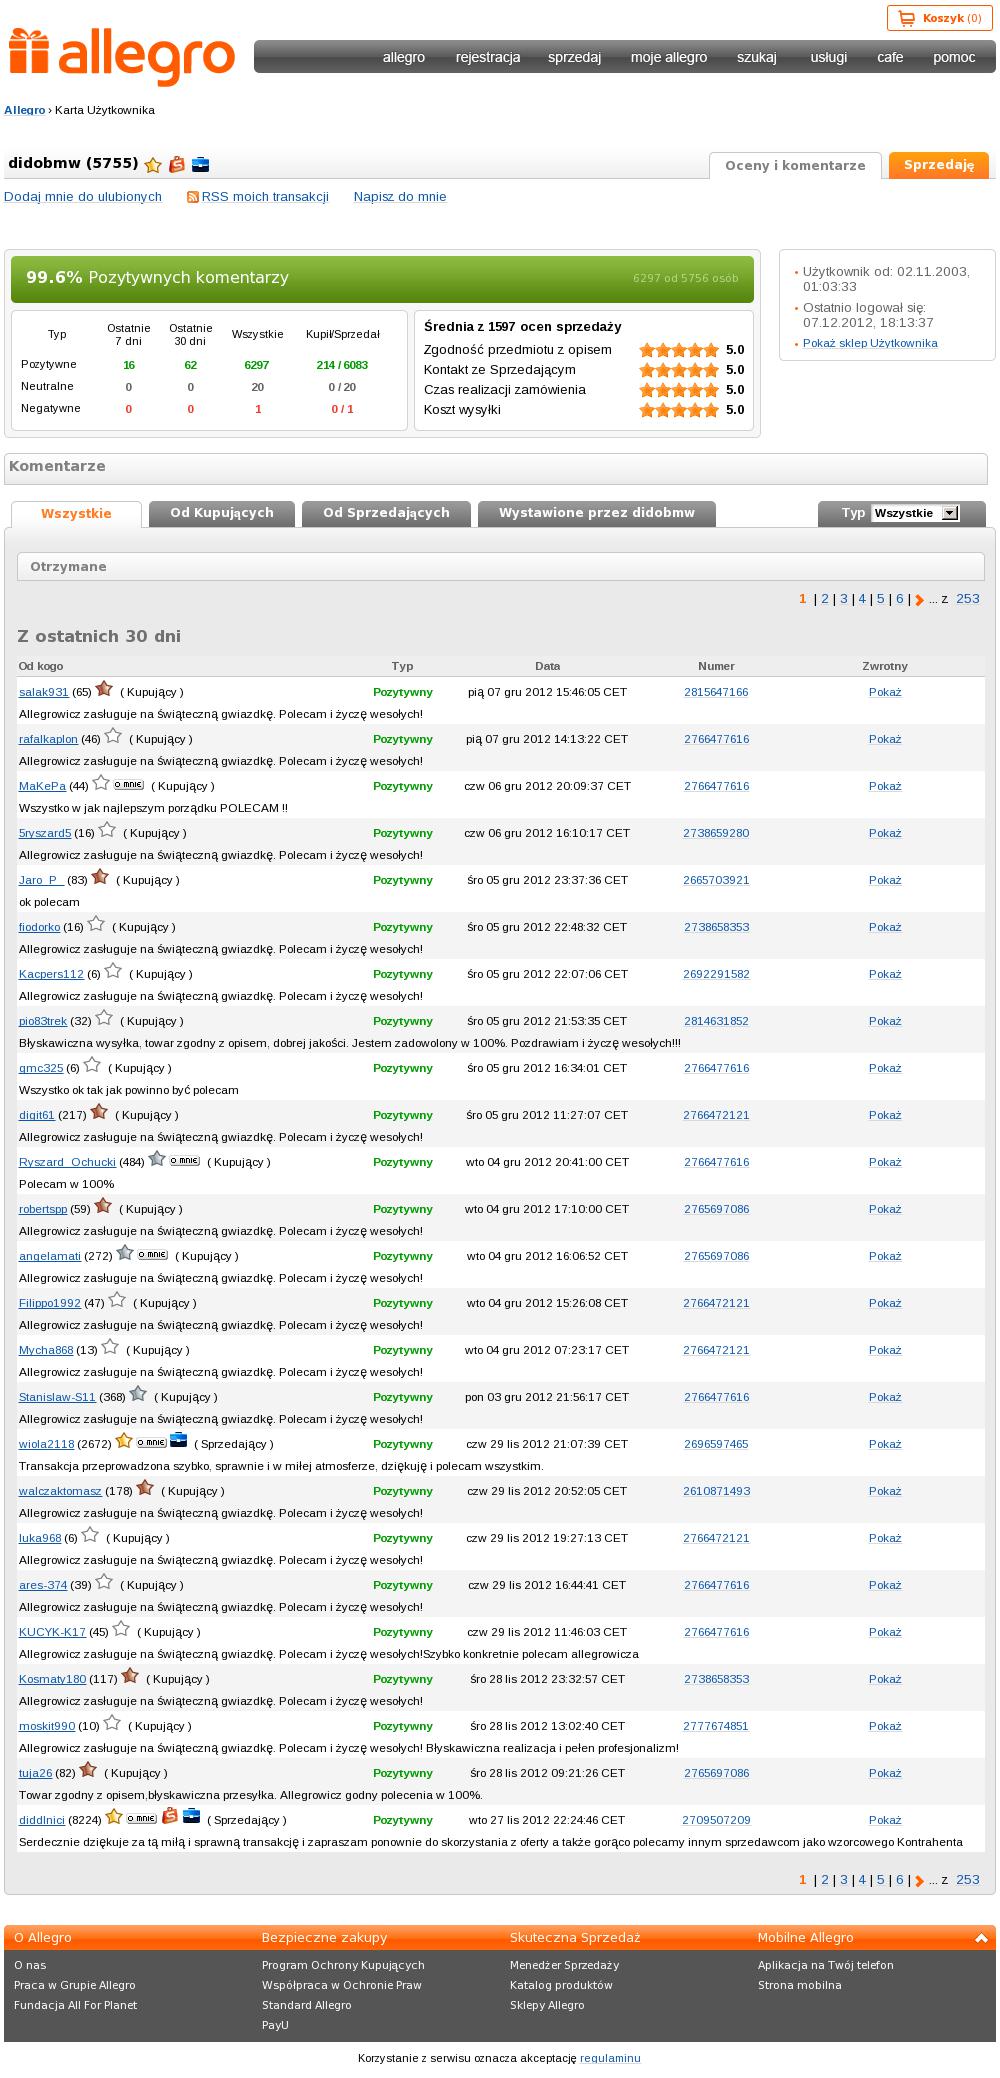Select 'moje allegro' in top navigation

669,57
